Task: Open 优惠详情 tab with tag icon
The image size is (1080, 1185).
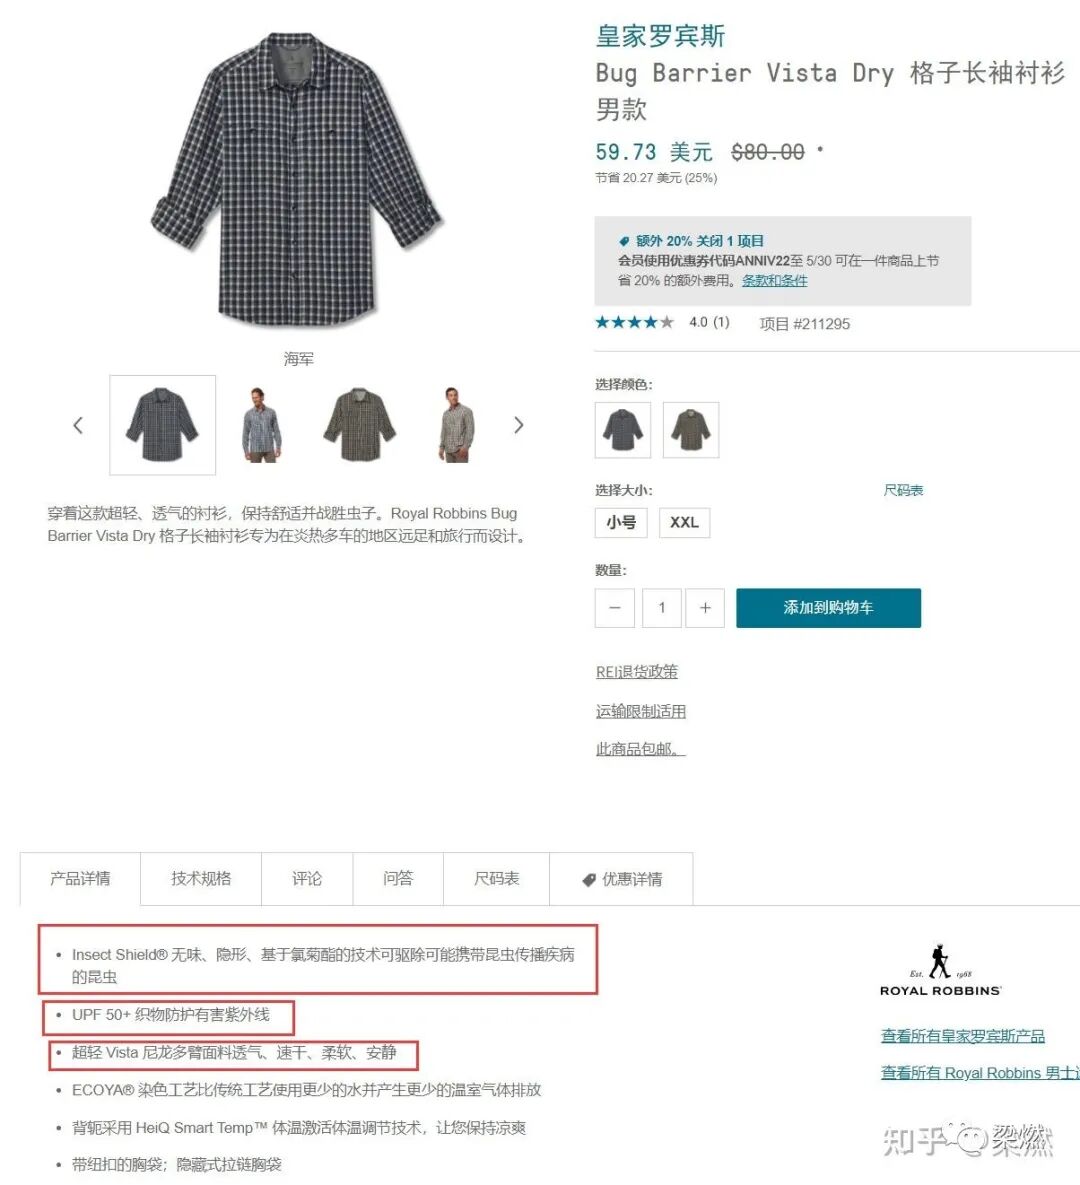Action: (621, 879)
